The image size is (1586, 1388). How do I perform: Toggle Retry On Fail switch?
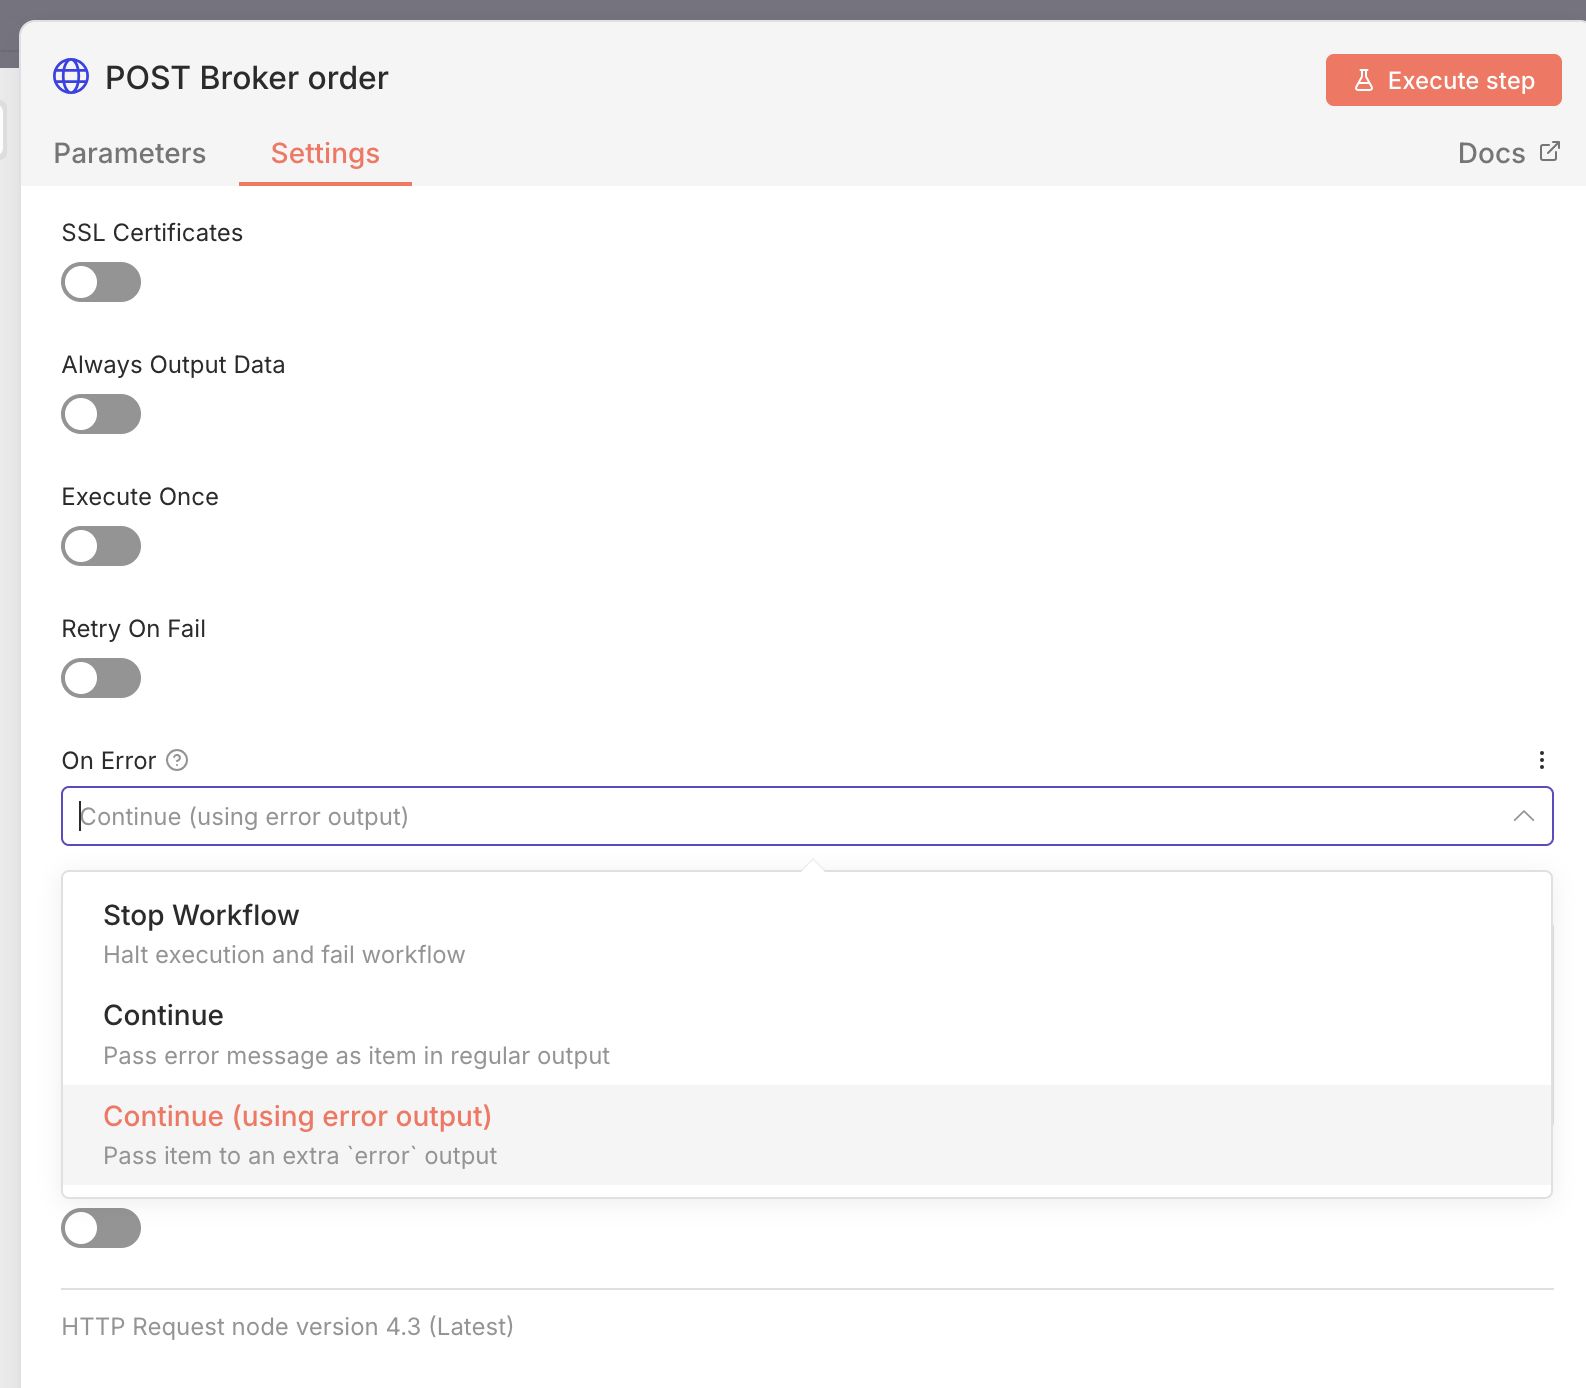pos(101,678)
